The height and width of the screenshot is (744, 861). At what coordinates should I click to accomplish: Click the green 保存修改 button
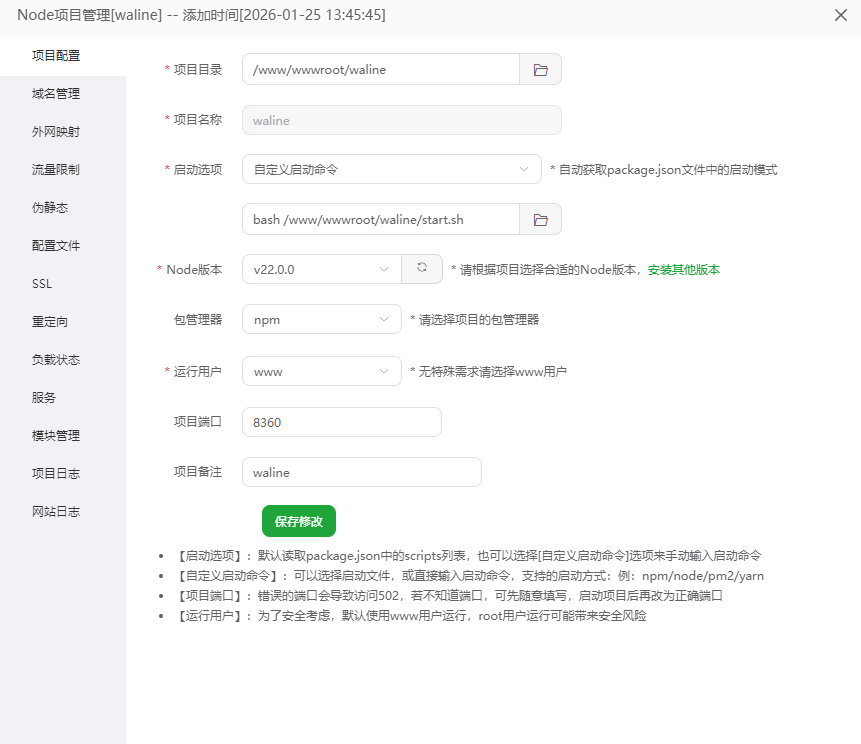tap(299, 521)
